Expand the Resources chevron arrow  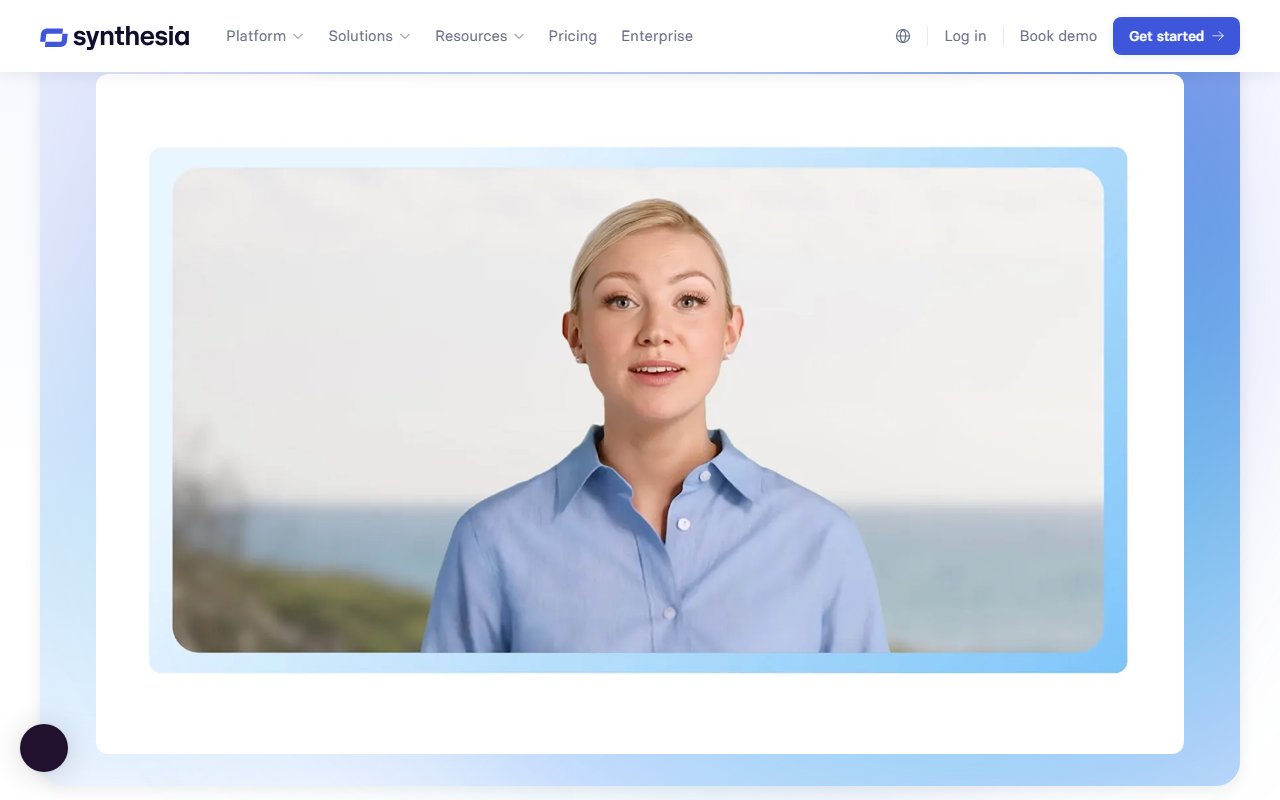(x=519, y=36)
